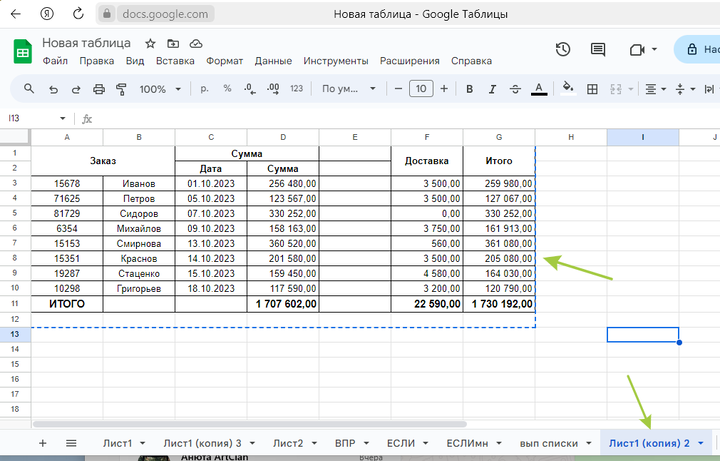Viewport: 720px width, 461px height.
Task: Click the font size field 10
Action: click(x=421, y=89)
